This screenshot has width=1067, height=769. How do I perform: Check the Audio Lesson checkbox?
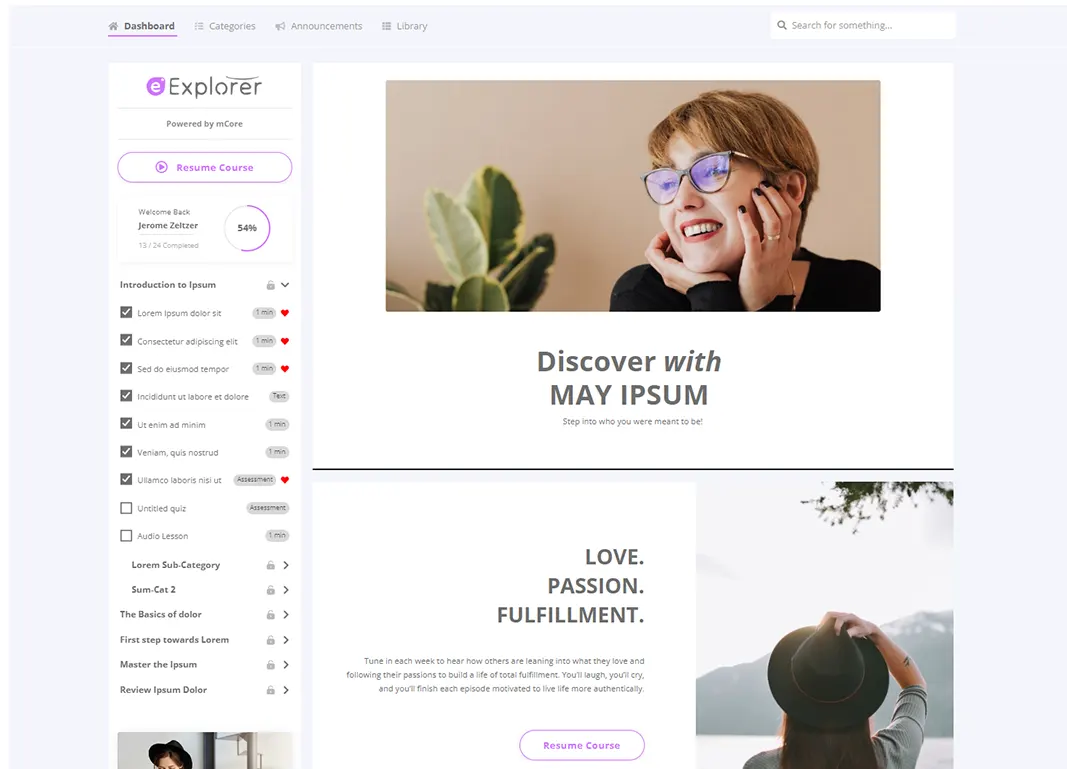pyautogui.click(x=126, y=536)
